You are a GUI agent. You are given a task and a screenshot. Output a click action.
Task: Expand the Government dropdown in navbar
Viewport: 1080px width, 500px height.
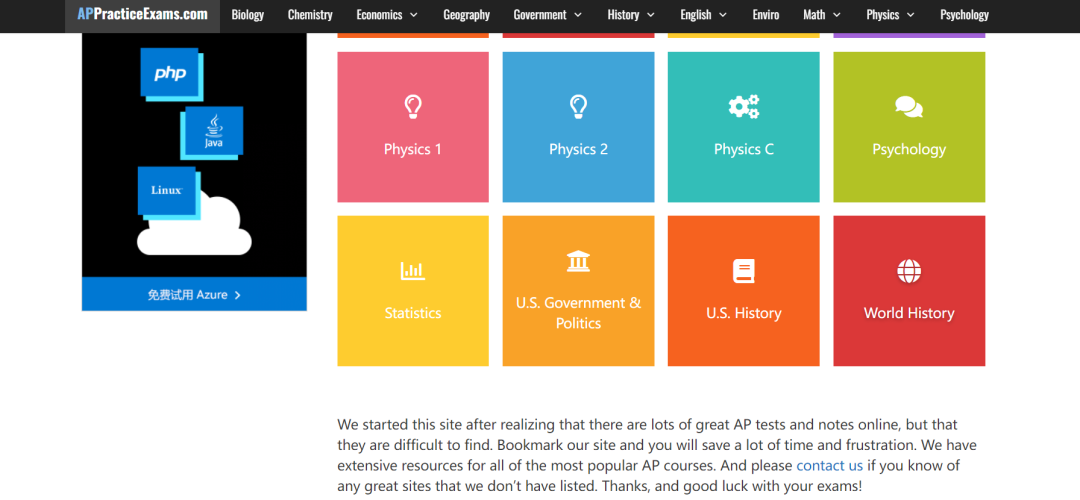[x=546, y=15]
